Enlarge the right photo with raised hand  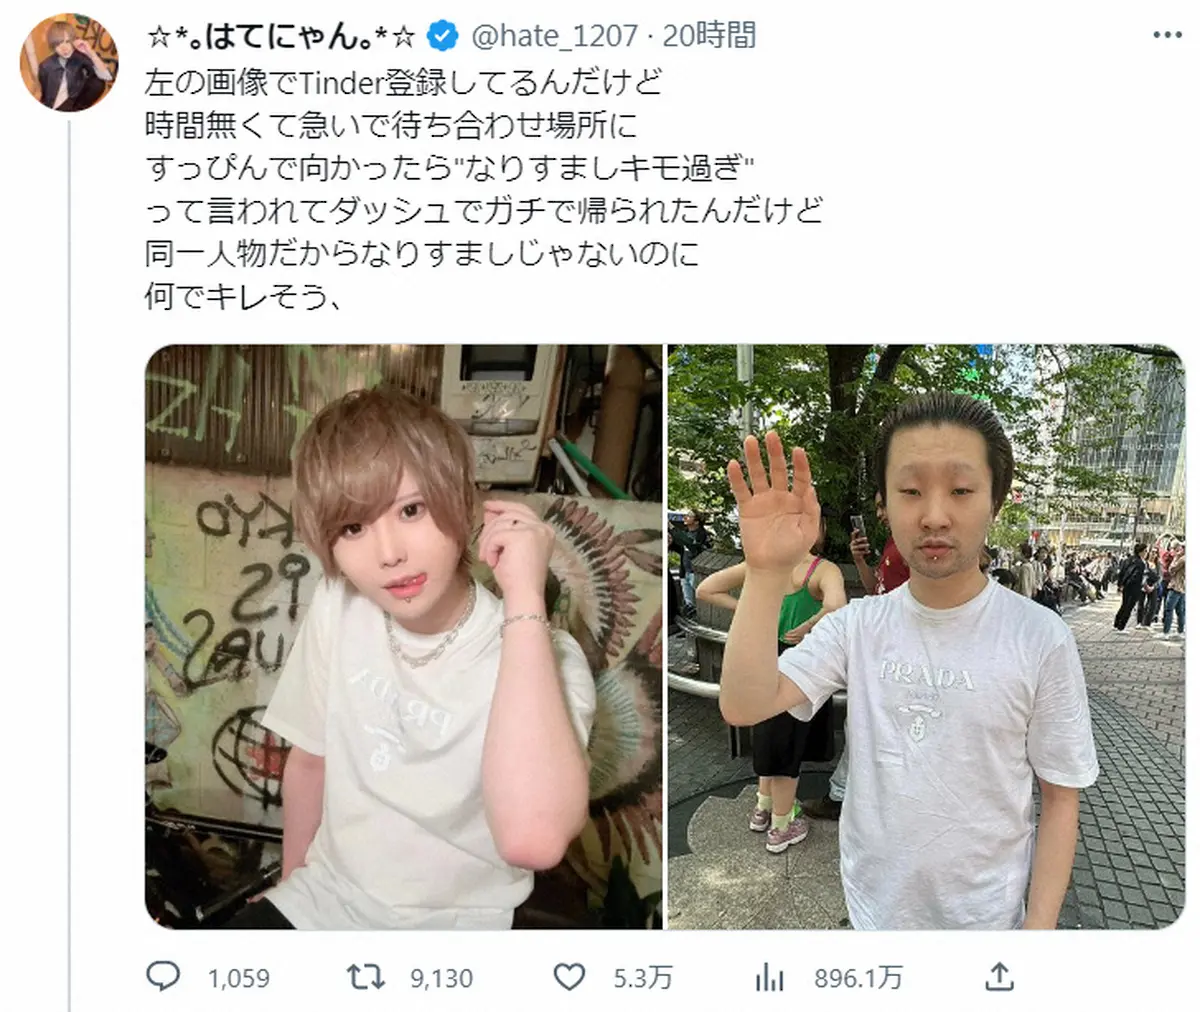pos(926,637)
